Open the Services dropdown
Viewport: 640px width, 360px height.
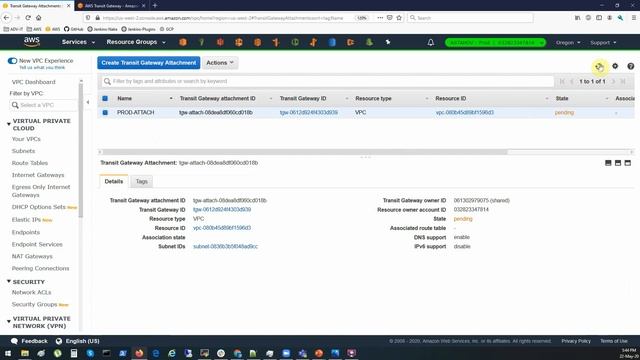(x=78, y=42)
